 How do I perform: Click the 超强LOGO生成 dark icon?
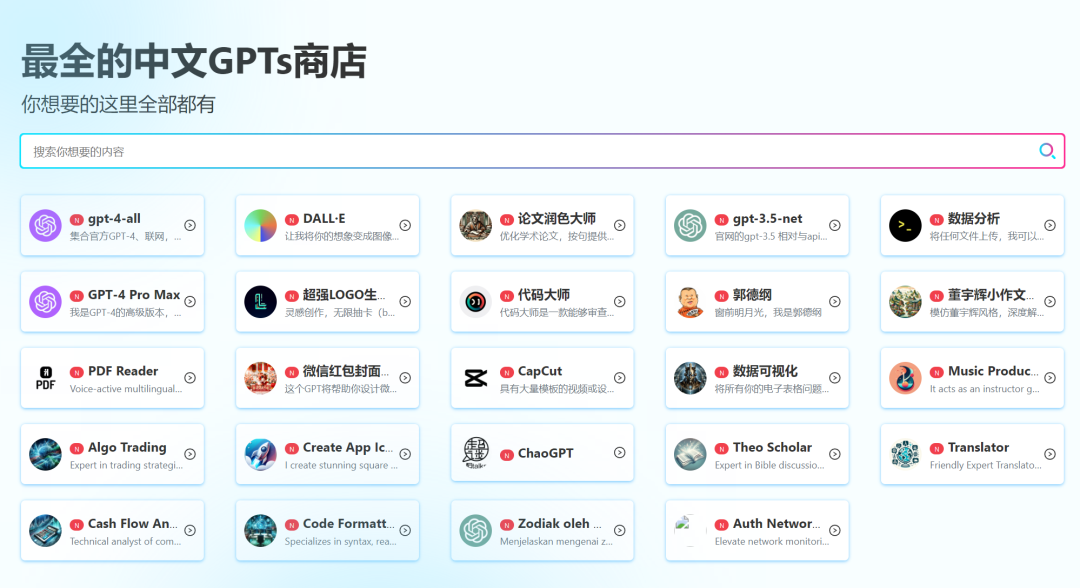click(x=260, y=302)
